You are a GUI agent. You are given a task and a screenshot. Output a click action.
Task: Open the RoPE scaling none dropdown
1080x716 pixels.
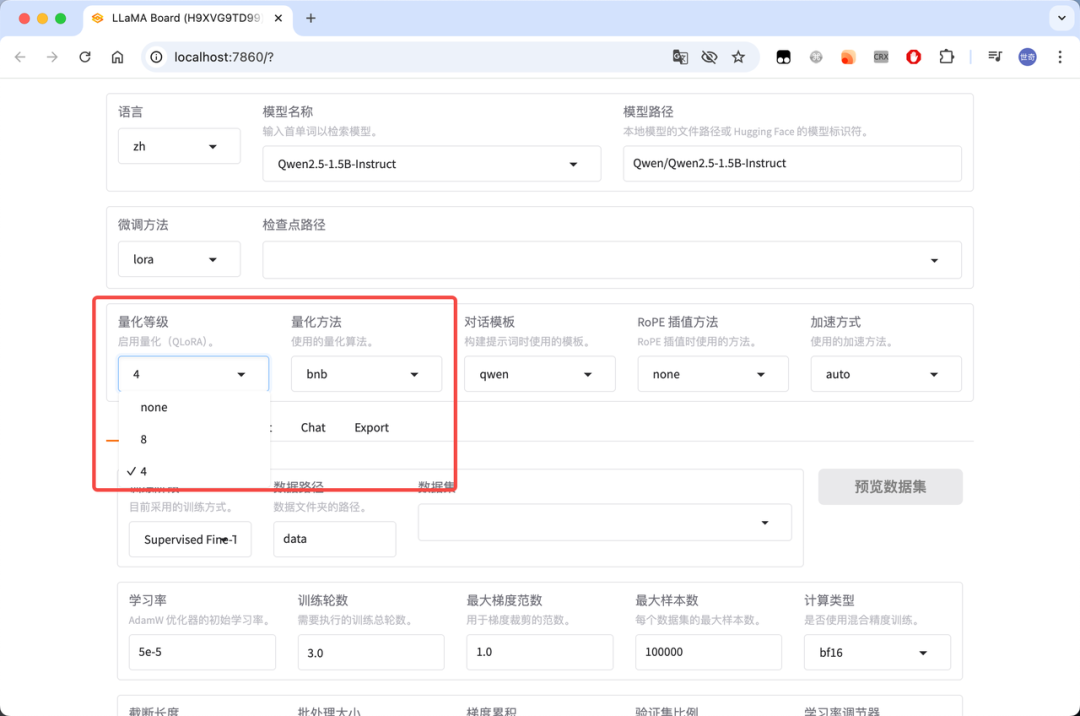[713, 374]
